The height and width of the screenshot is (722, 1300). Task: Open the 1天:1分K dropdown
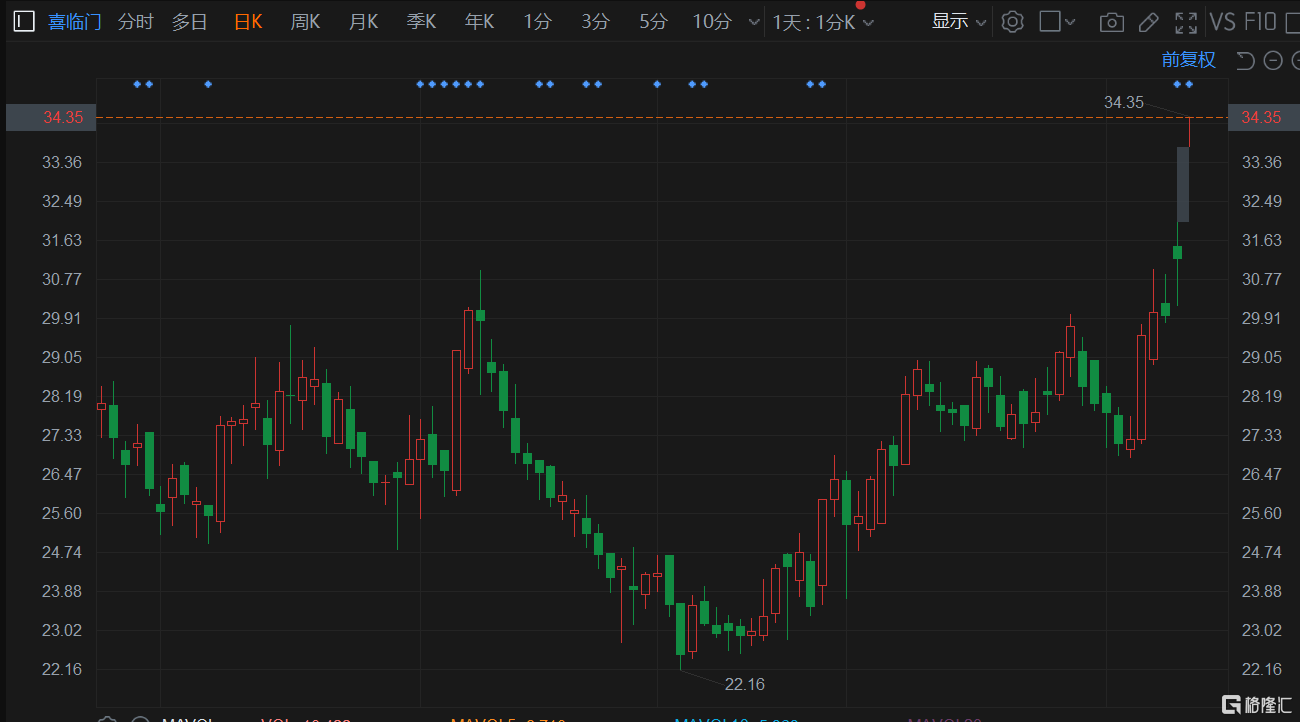click(x=823, y=22)
